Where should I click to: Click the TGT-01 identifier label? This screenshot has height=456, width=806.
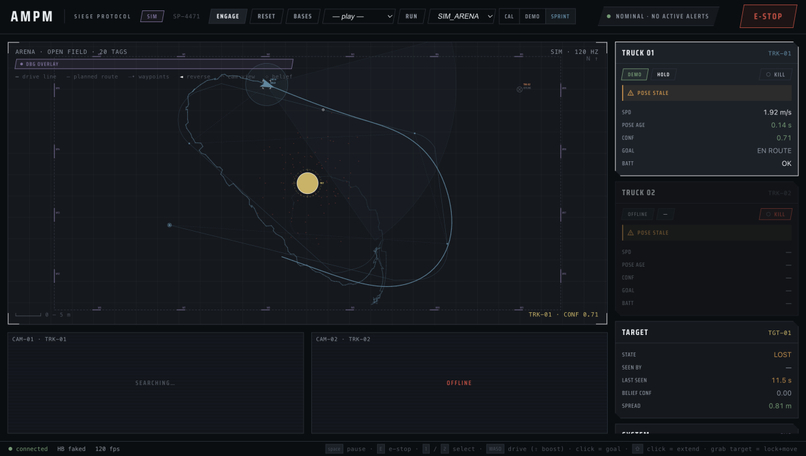tap(779, 333)
